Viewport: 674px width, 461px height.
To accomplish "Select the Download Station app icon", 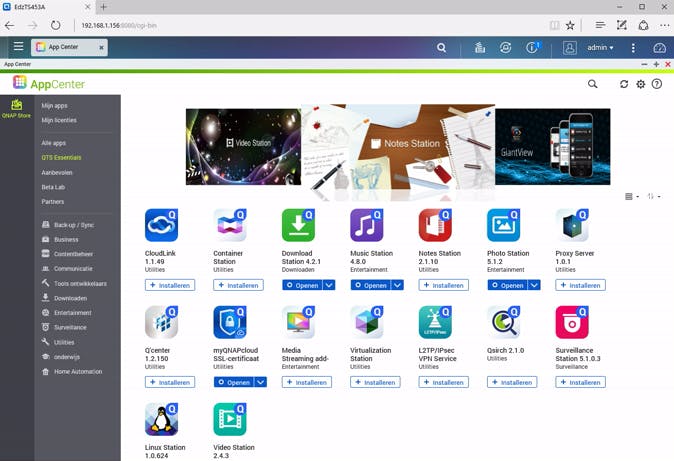I will tap(298, 225).
